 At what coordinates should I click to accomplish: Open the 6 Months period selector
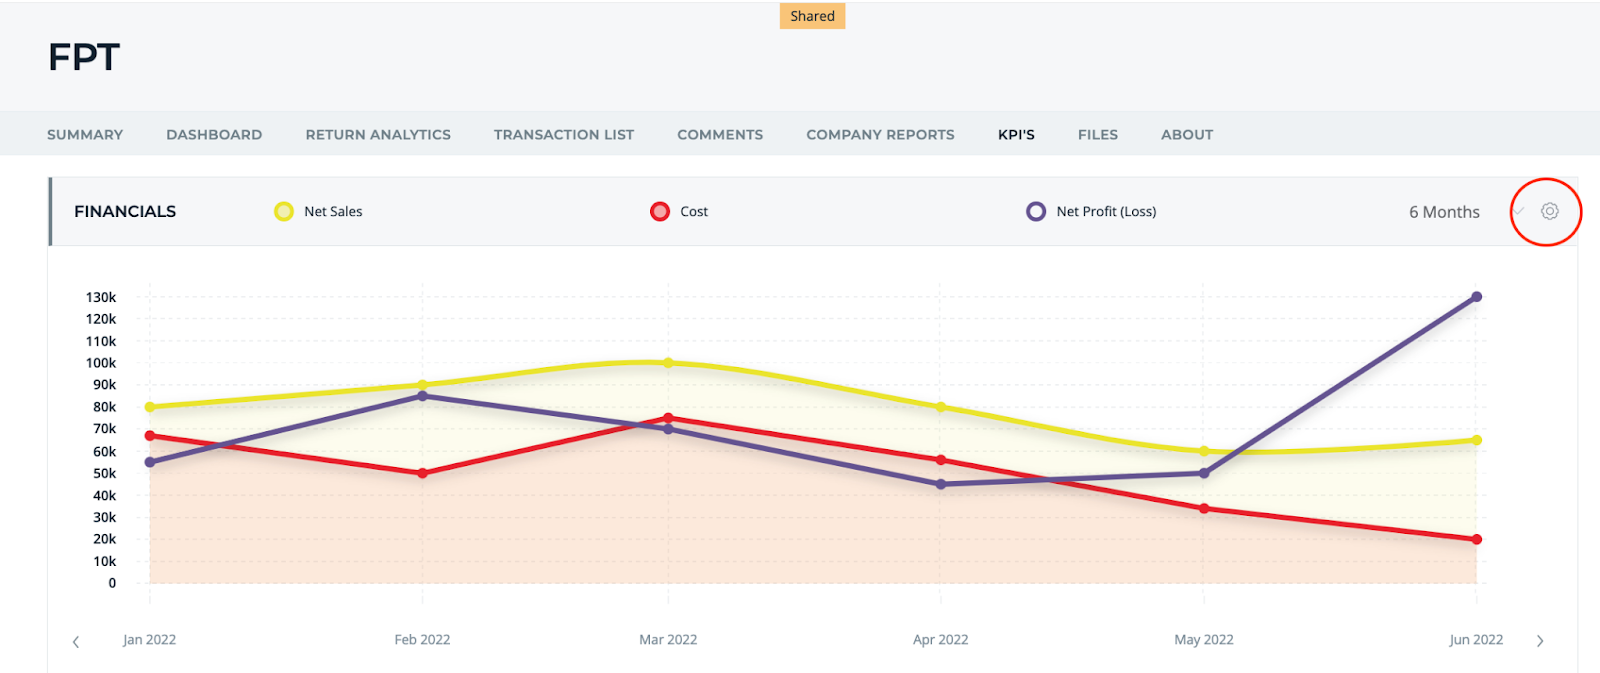point(1444,212)
